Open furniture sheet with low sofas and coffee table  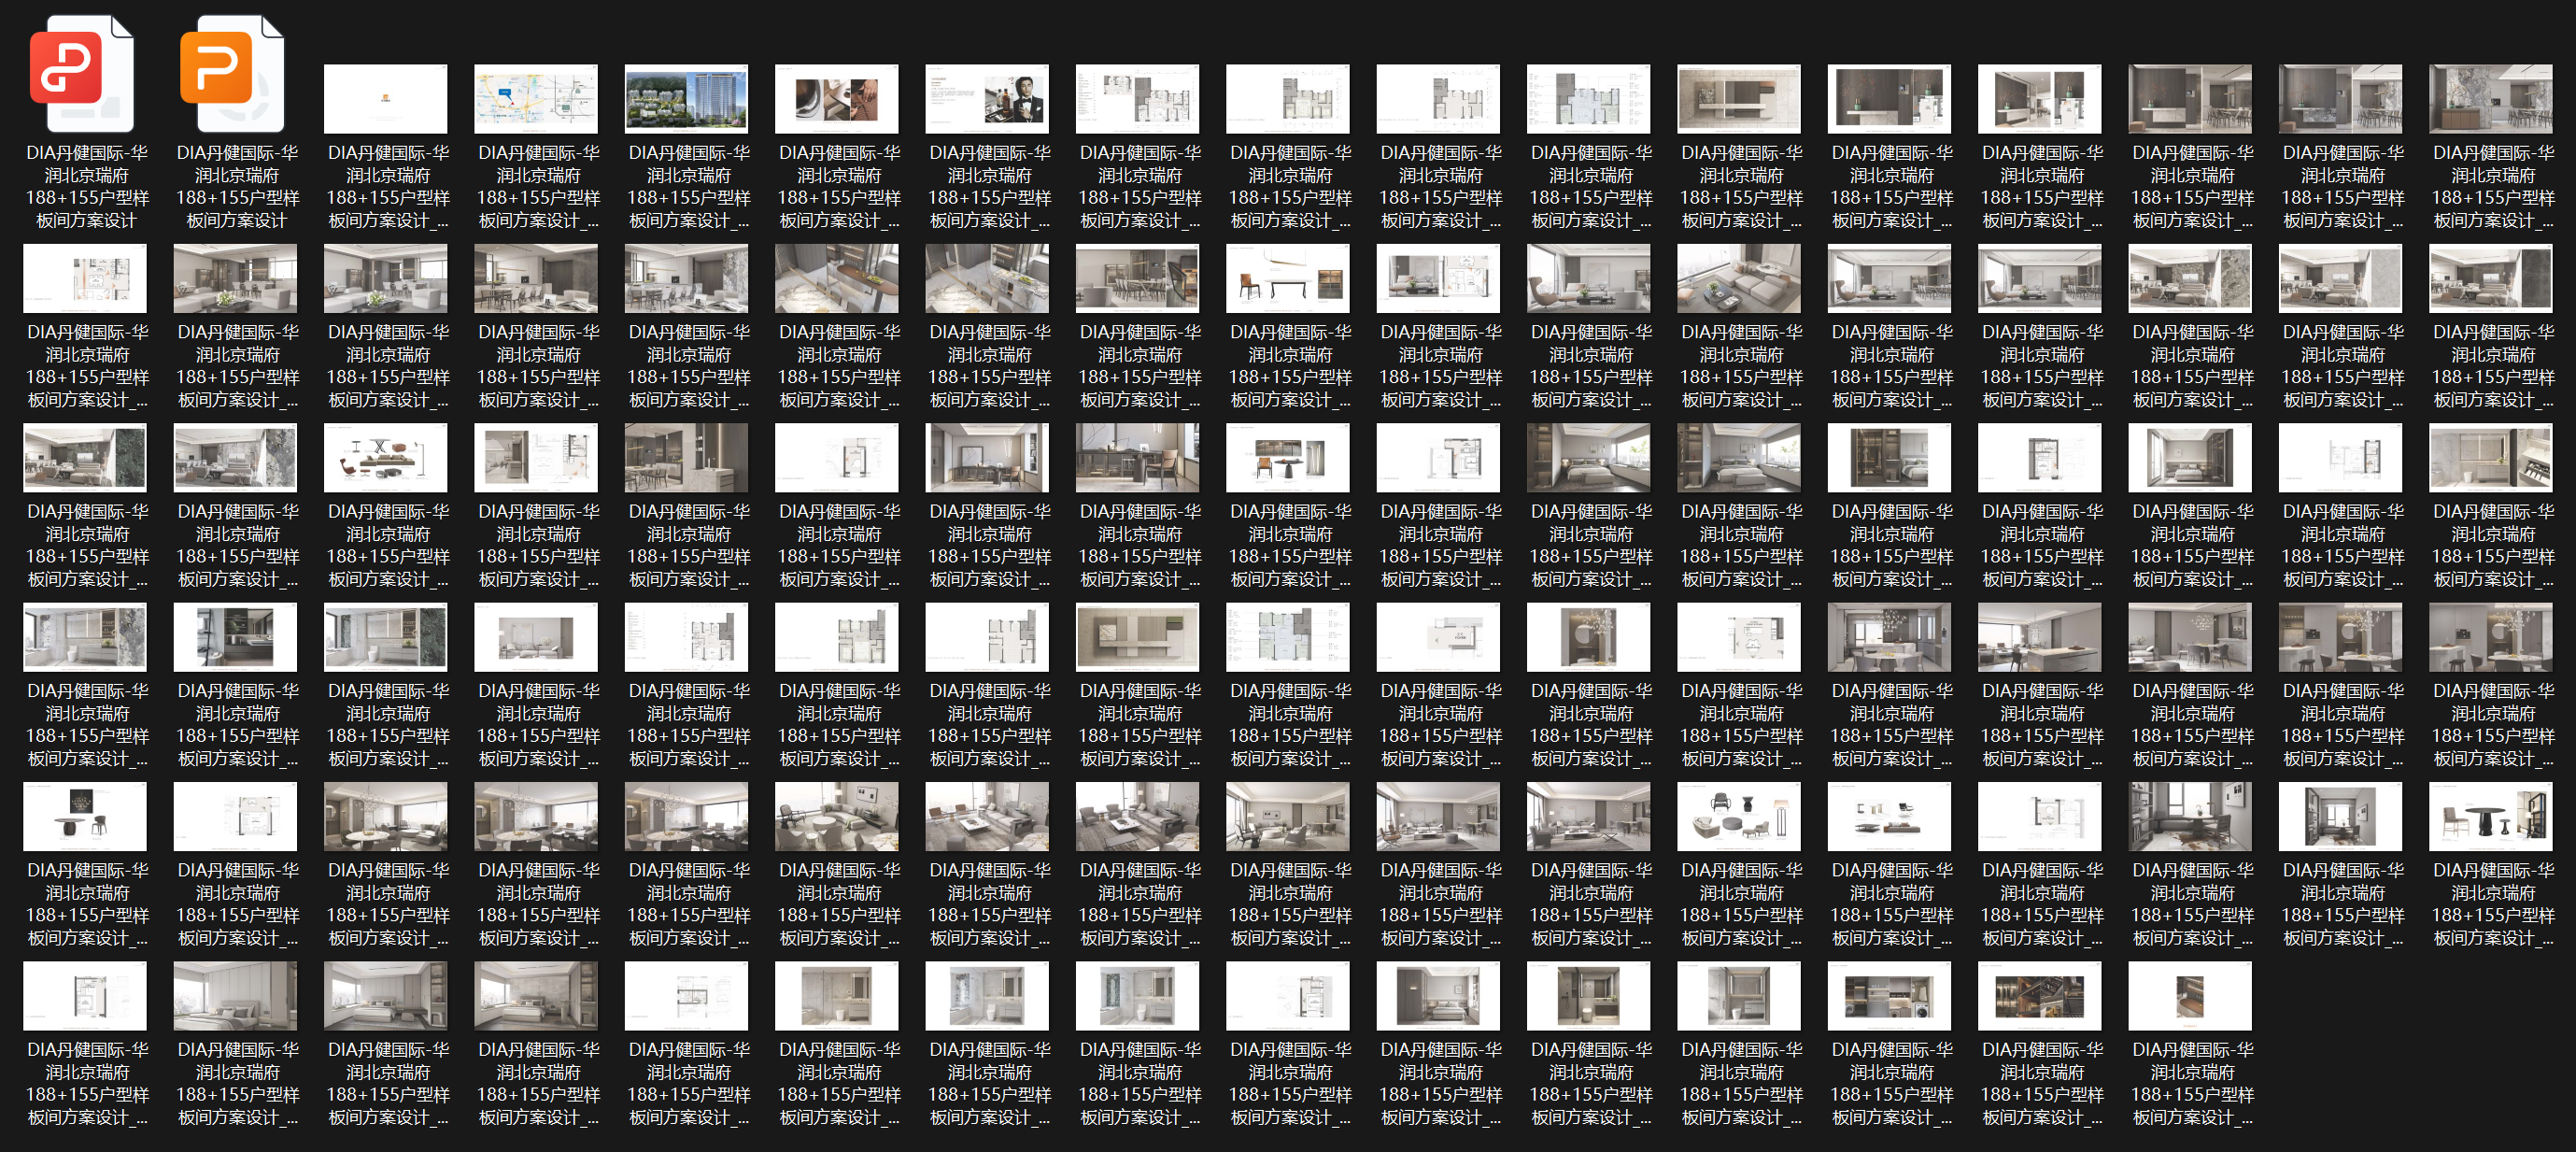pyautogui.click(x=1889, y=816)
